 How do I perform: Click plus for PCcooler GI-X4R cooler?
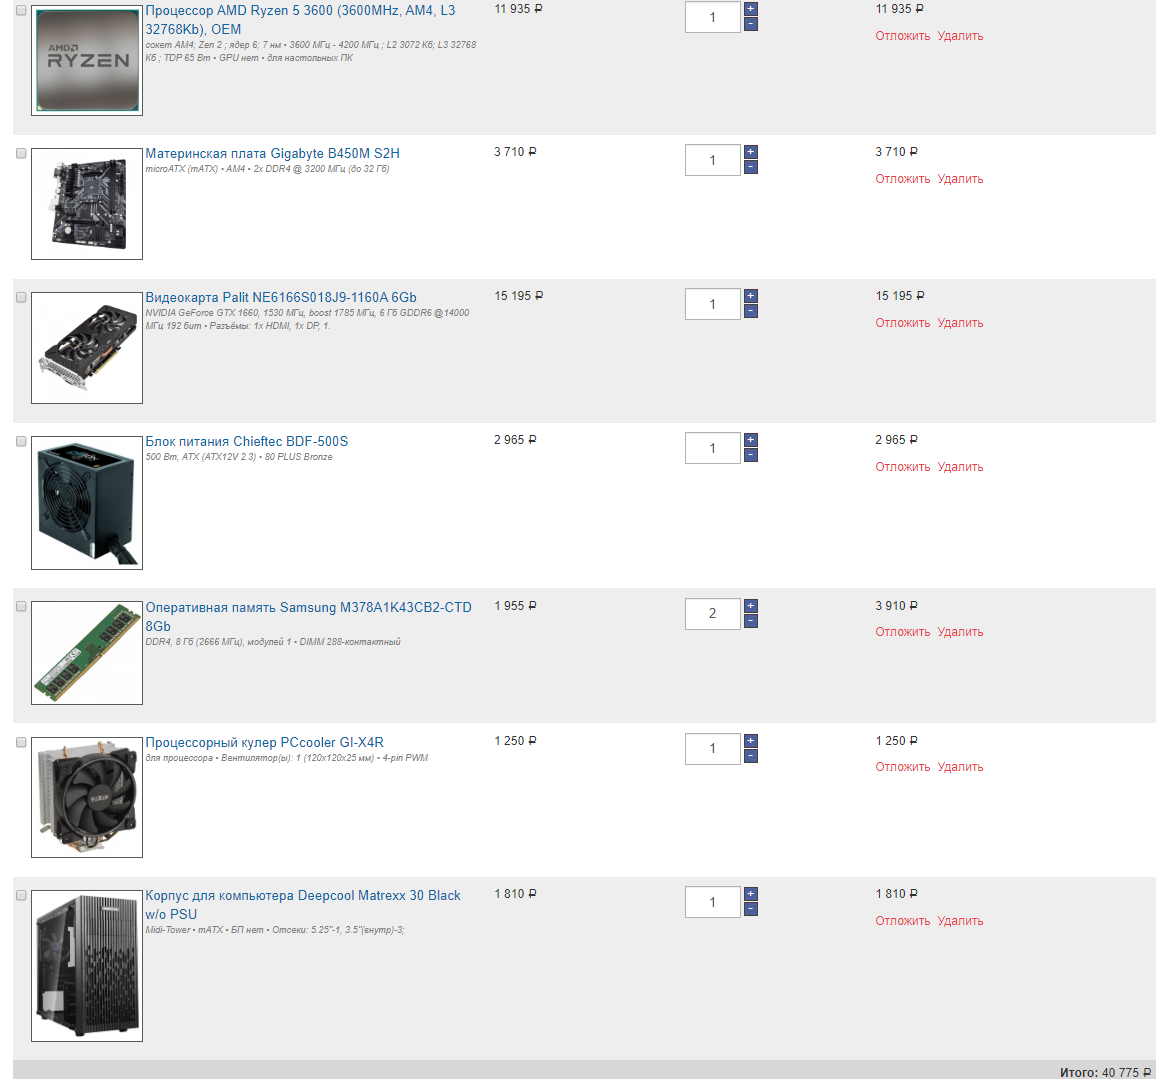[751, 741]
